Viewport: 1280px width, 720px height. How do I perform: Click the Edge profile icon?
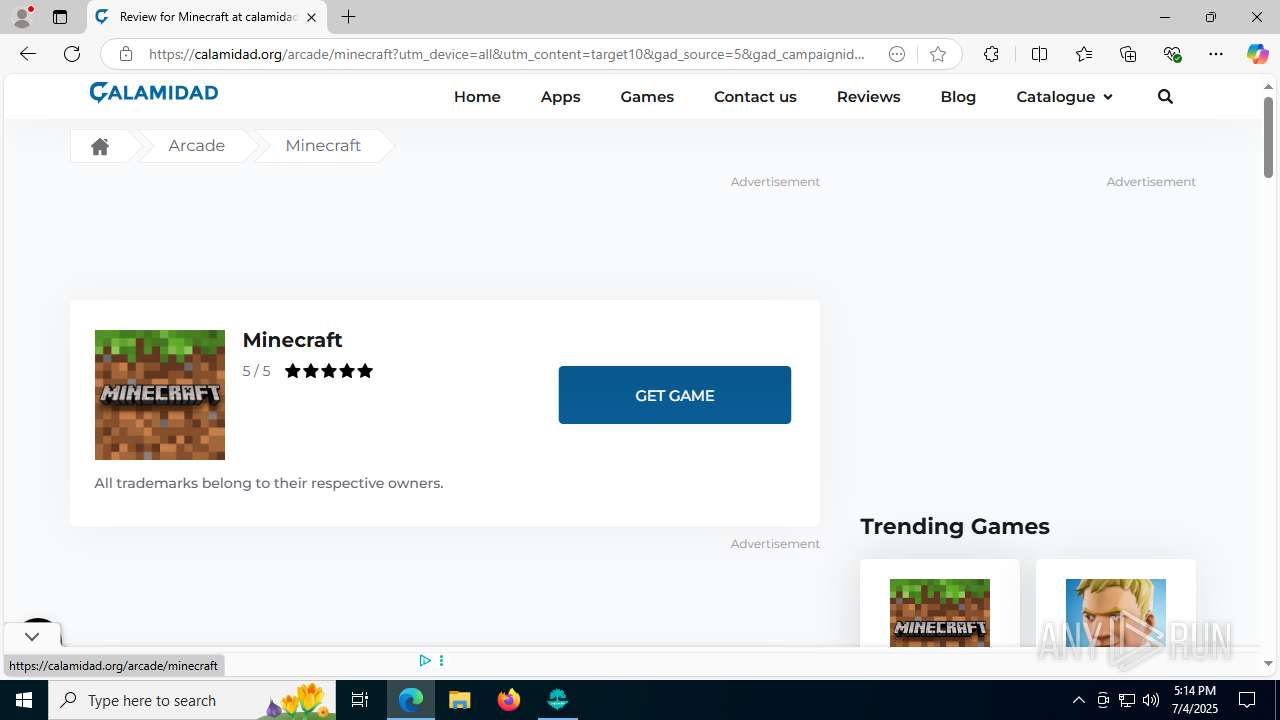(x=22, y=17)
